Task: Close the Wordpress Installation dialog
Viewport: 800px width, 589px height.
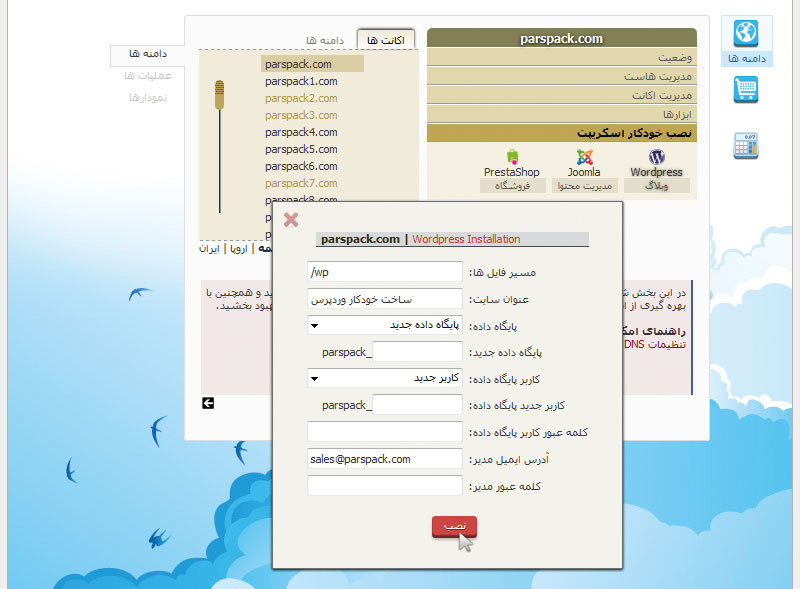Action: pos(291,220)
